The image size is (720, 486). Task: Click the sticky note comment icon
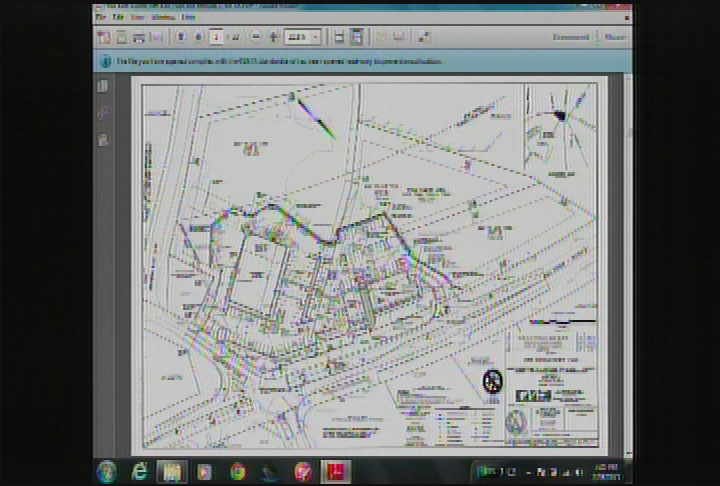382,37
